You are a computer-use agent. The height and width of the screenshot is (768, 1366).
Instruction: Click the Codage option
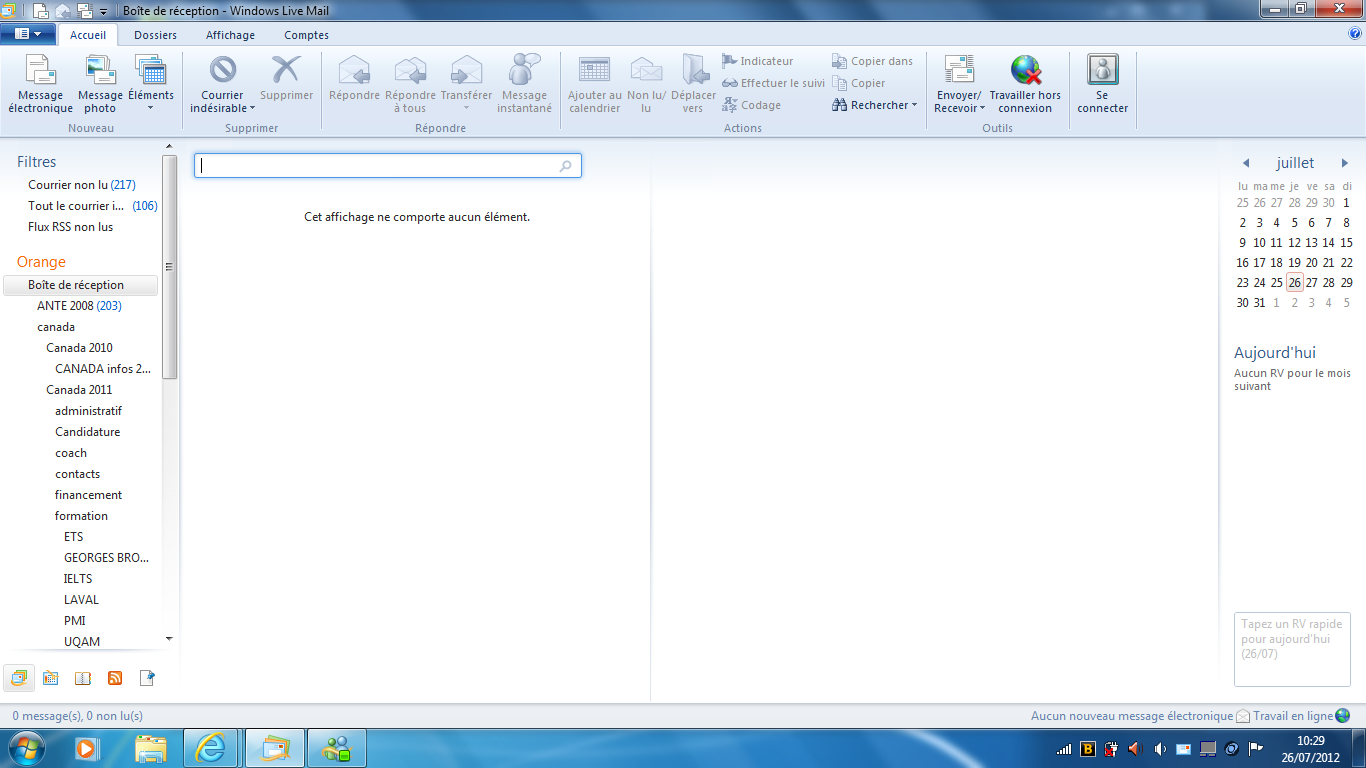coord(752,105)
